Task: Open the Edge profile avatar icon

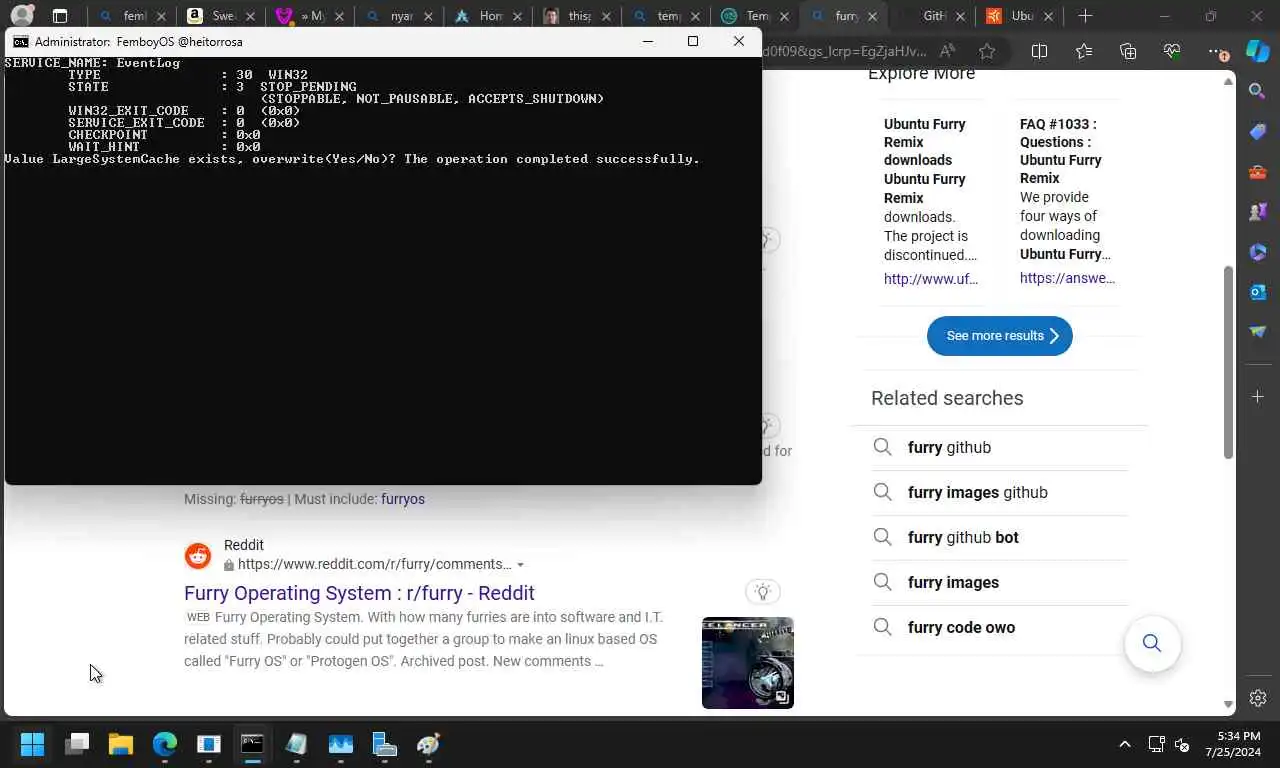Action: coord(22,16)
